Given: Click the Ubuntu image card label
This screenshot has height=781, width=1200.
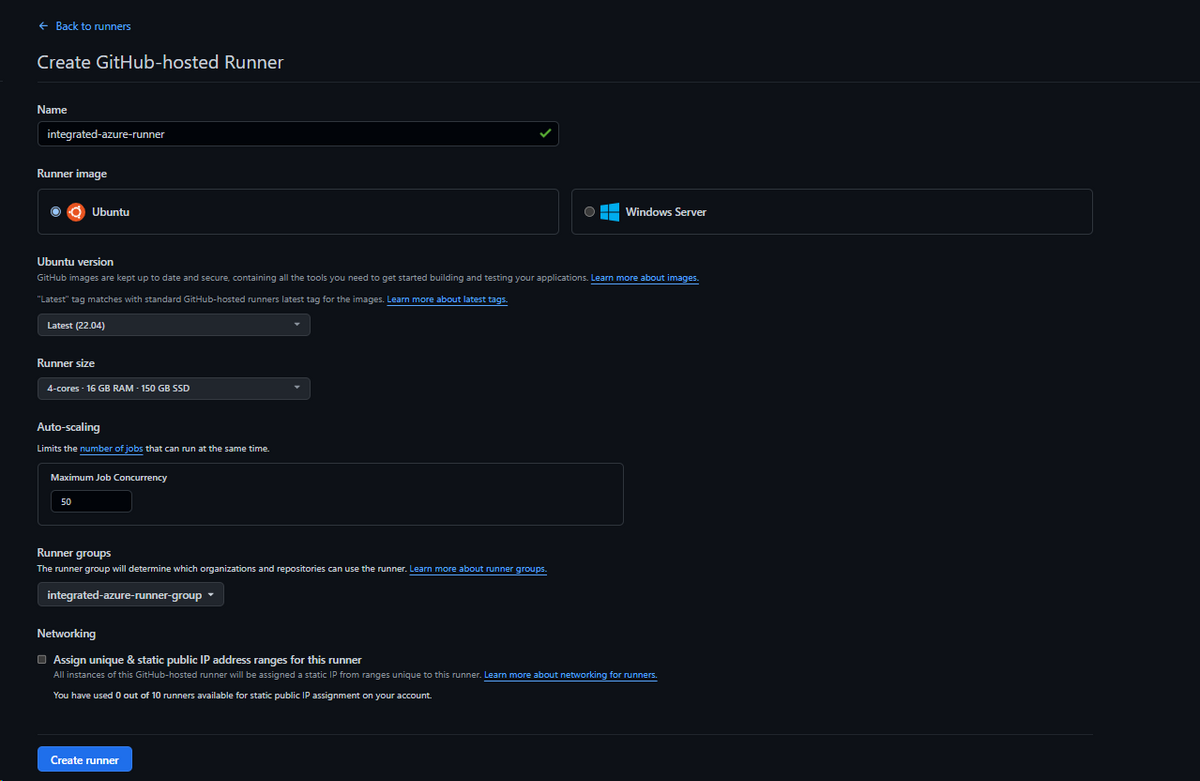Looking at the screenshot, I should [111, 212].
